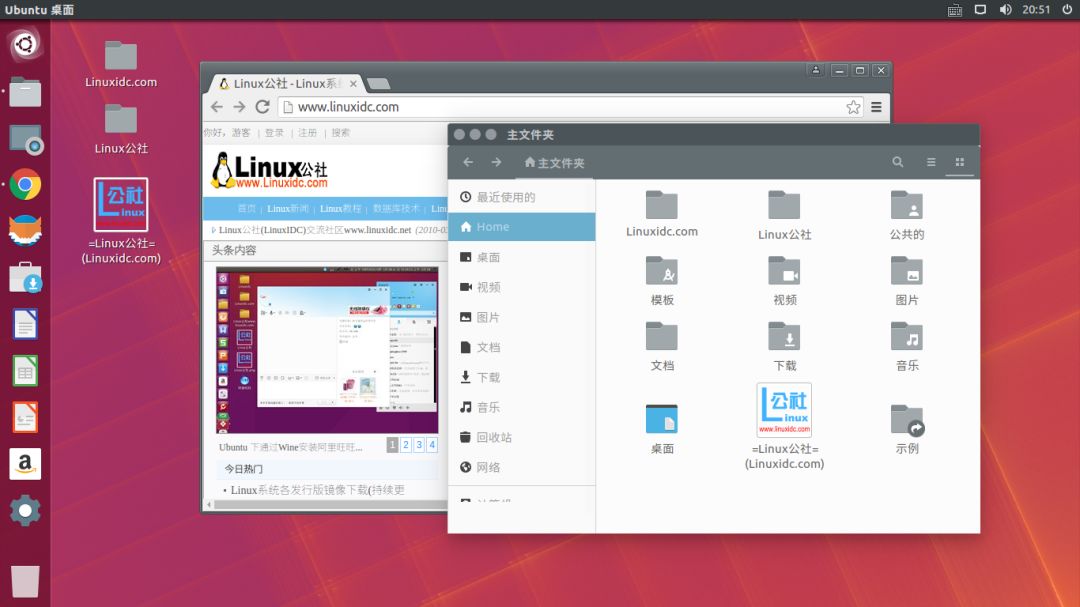The height and width of the screenshot is (607, 1080).
Task: Launch Chrome from the Ubuntu dock
Action: (x=24, y=184)
